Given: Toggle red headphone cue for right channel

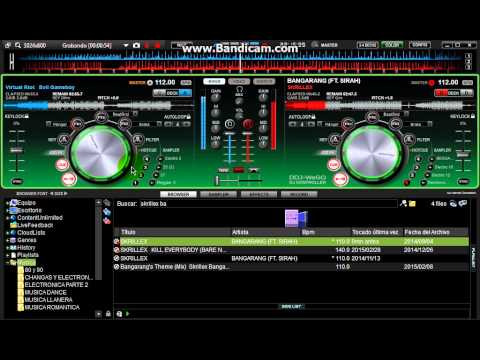Looking at the screenshot, I should 248,124.
